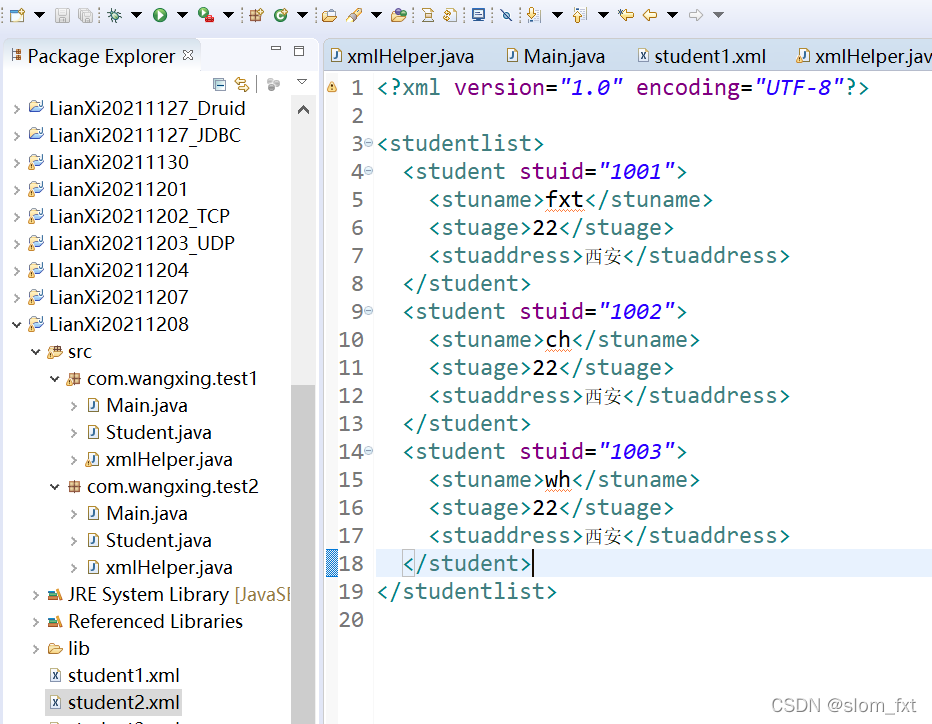Select the Package Explorer tab
932x724 pixels.
click(101, 56)
